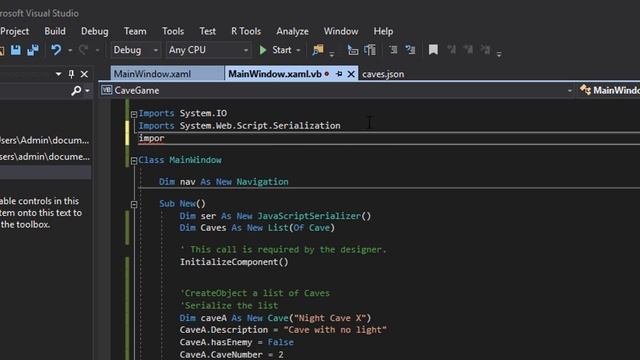Close the toolbox side panel
The image size is (640, 360).
click(84, 74)
